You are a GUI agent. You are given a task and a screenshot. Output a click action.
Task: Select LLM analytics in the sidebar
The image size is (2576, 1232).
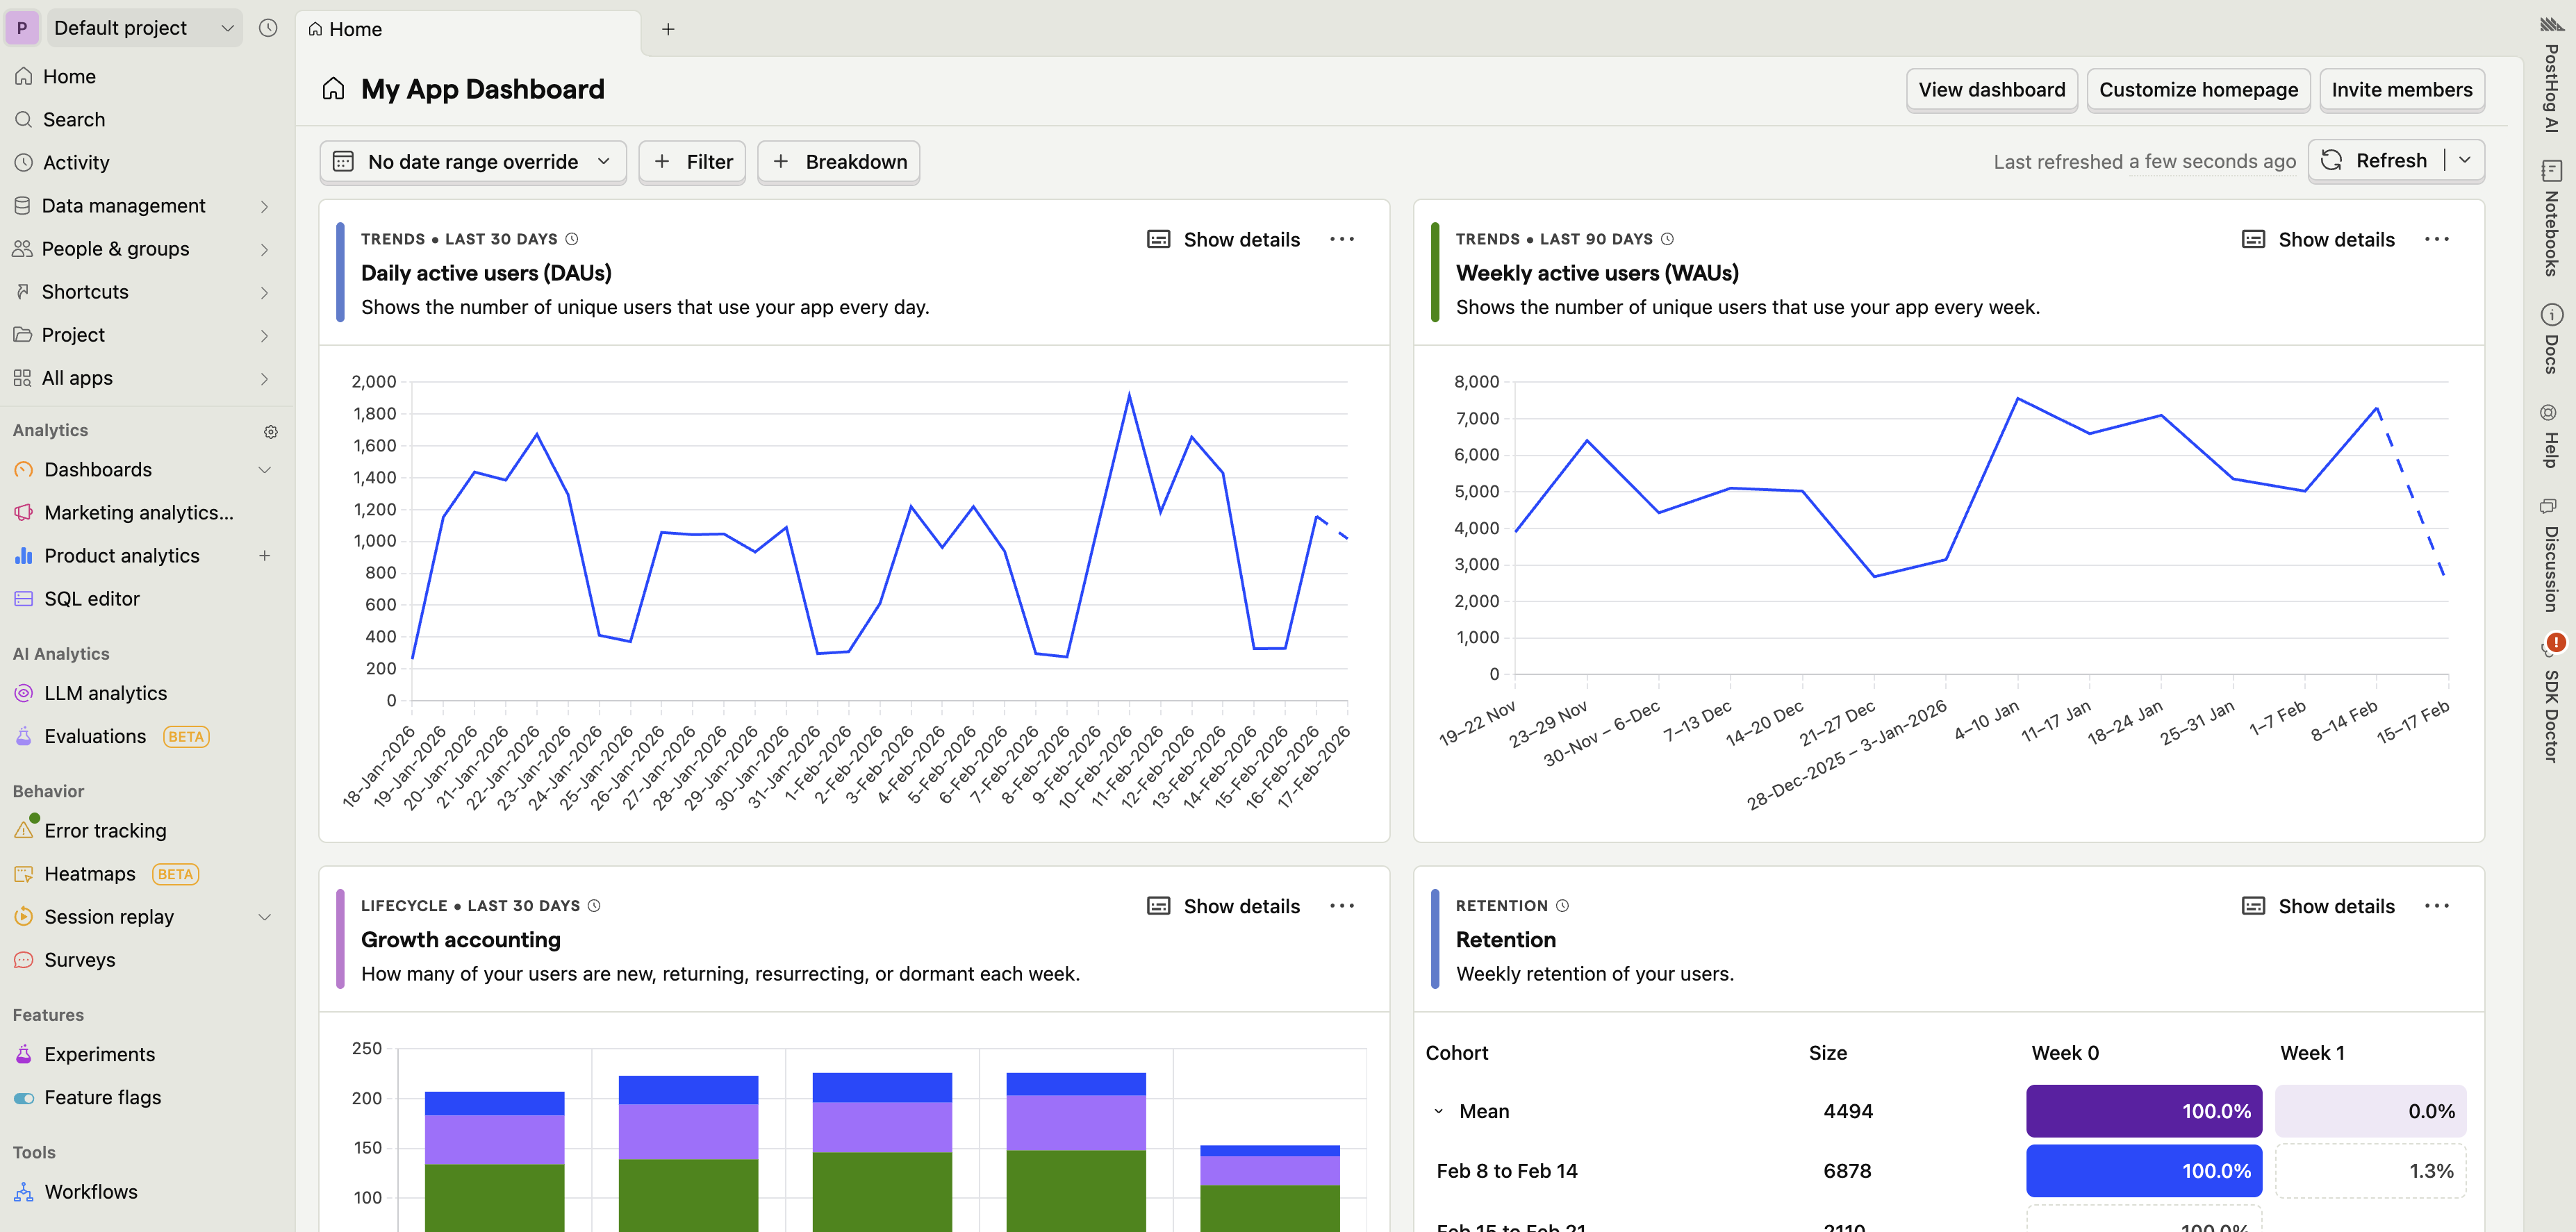click(105, 692)
